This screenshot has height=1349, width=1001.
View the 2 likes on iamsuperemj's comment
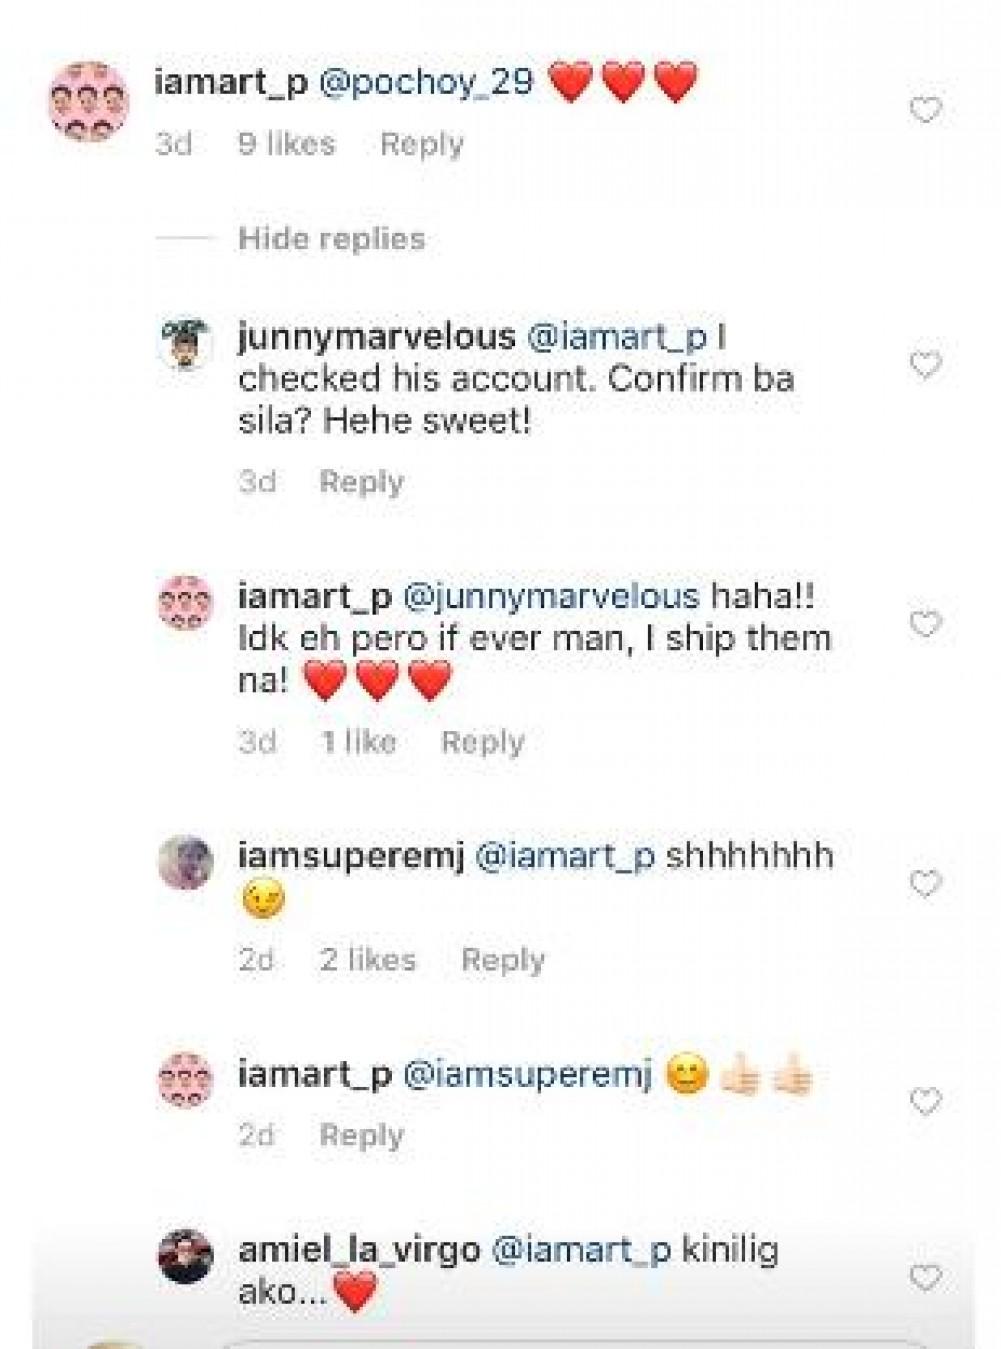[367, 960]
